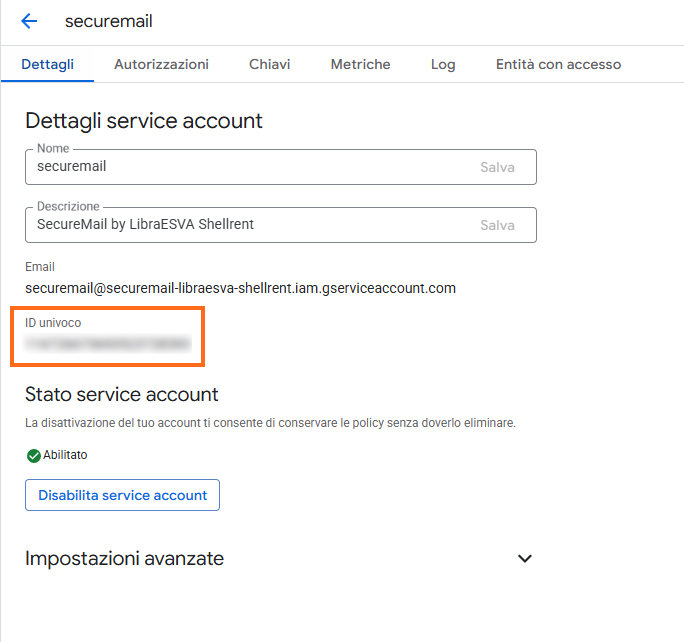684x642 pixels.
Task: Click the service account email address
Action: [x=240, y=288]
